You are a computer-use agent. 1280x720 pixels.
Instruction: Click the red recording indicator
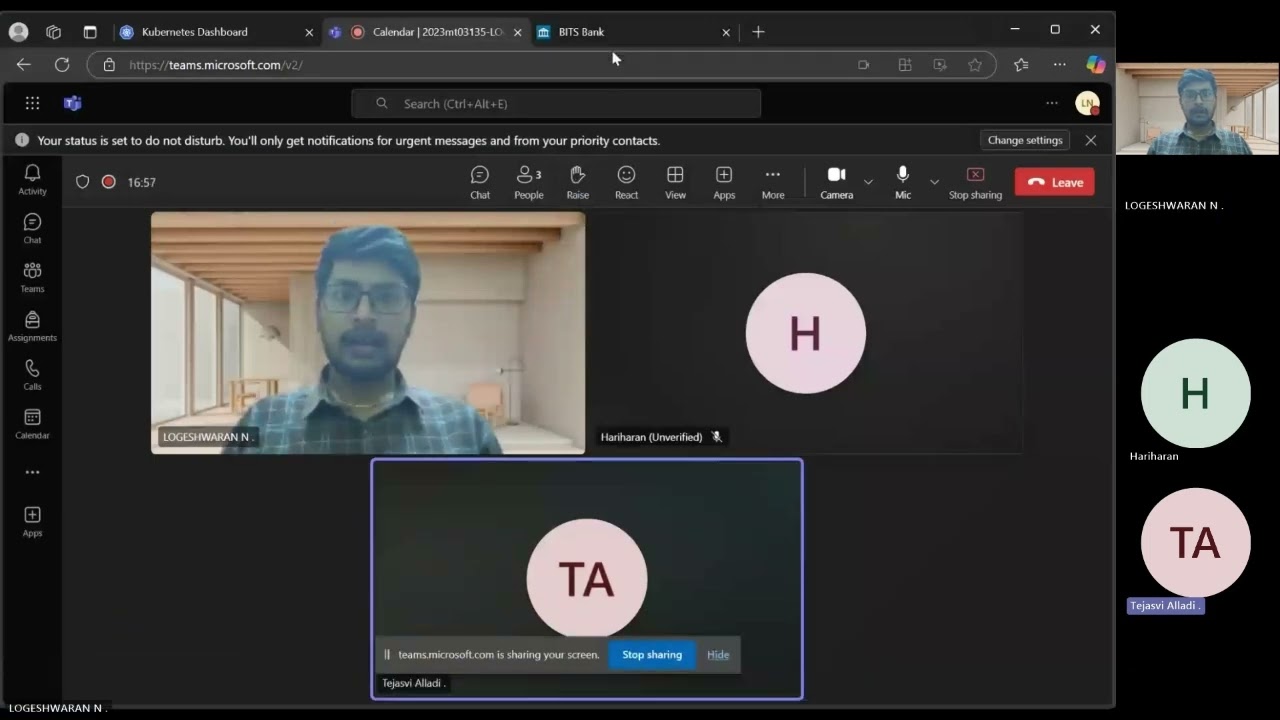coord(108,182)
